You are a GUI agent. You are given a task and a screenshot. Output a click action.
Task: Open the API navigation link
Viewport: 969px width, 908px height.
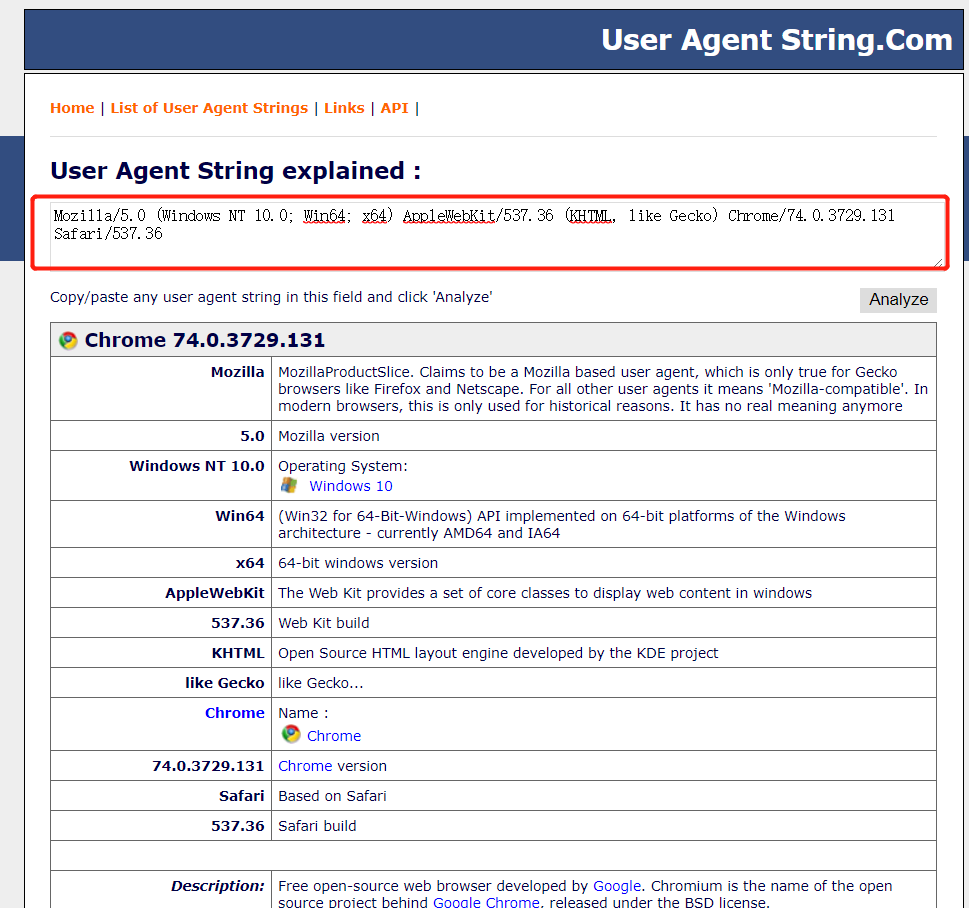[394, 107]
